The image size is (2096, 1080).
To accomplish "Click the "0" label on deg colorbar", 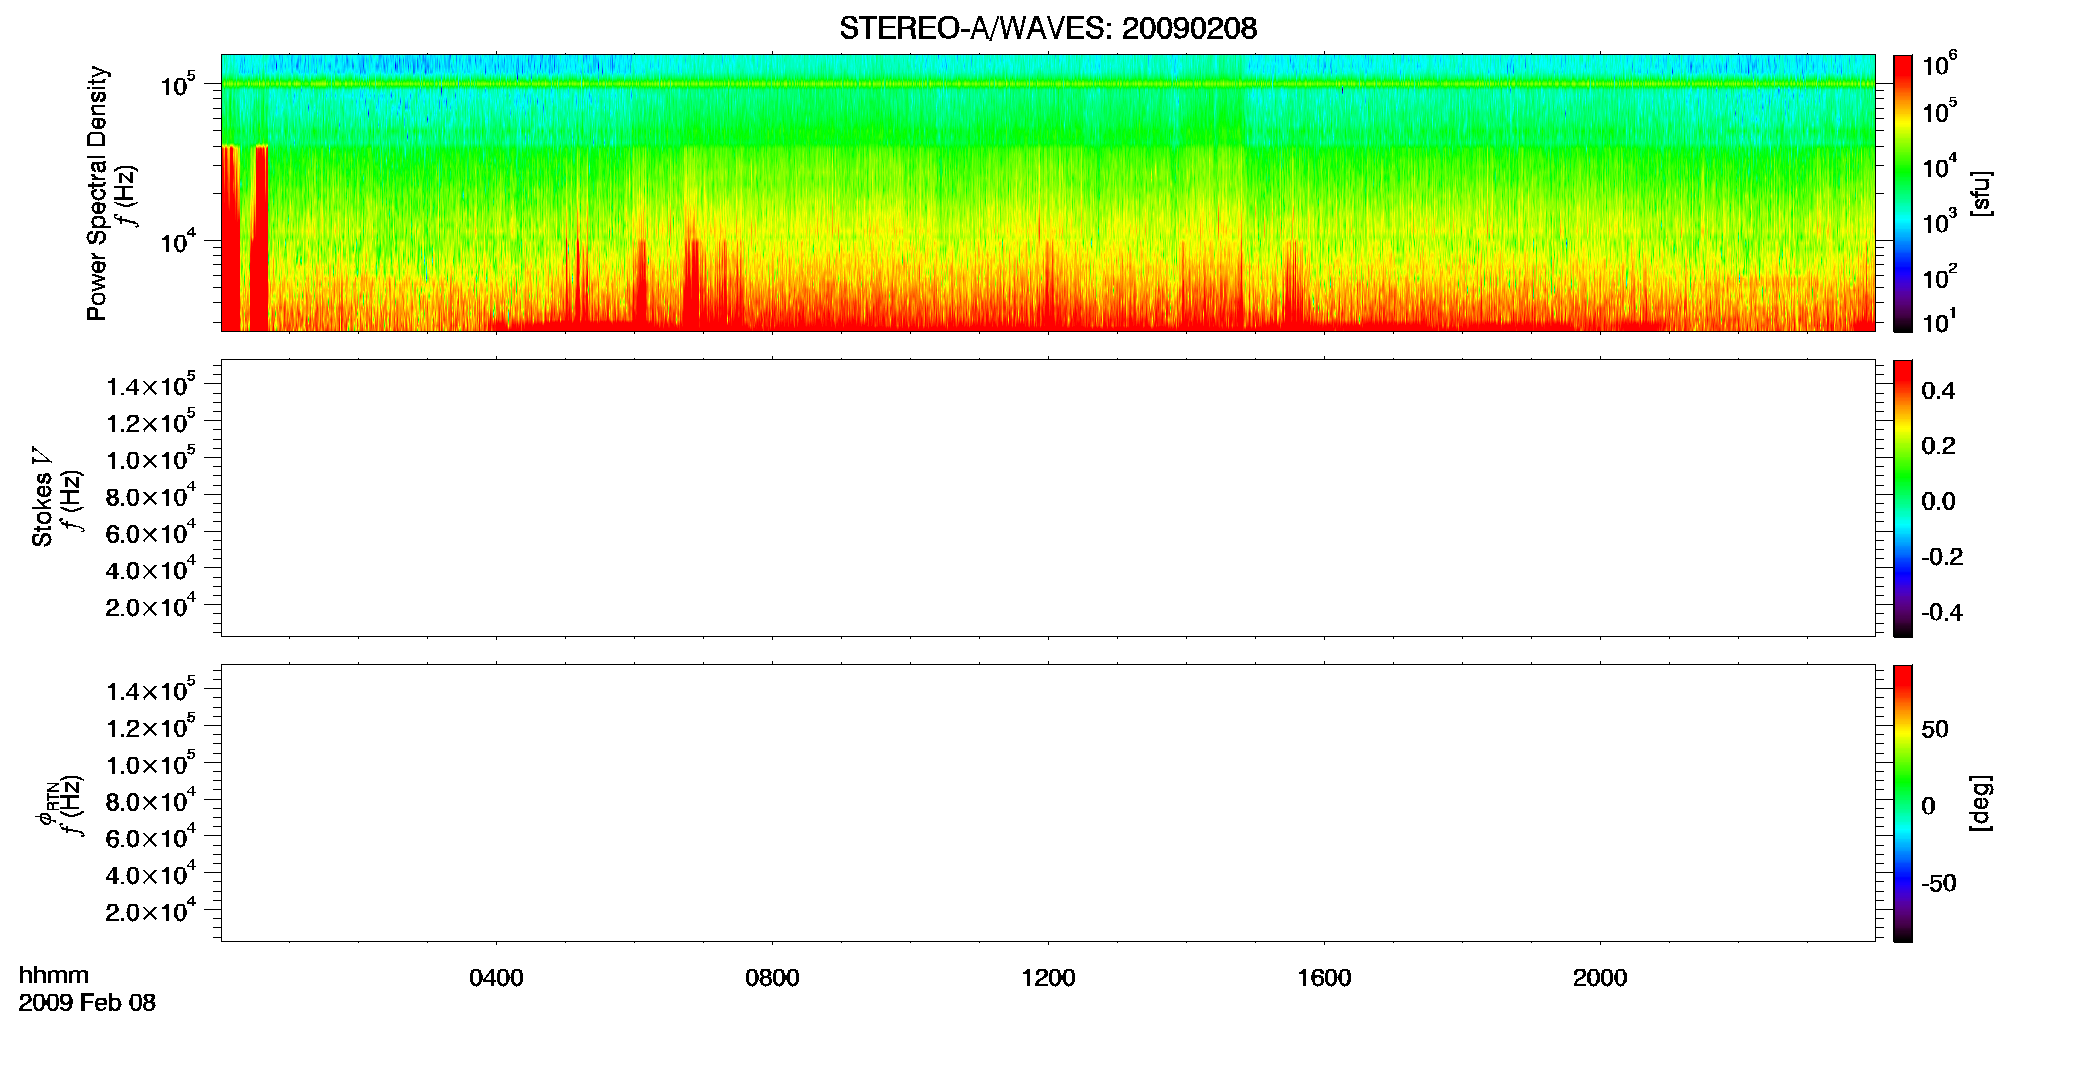I will click(1928, 806).
